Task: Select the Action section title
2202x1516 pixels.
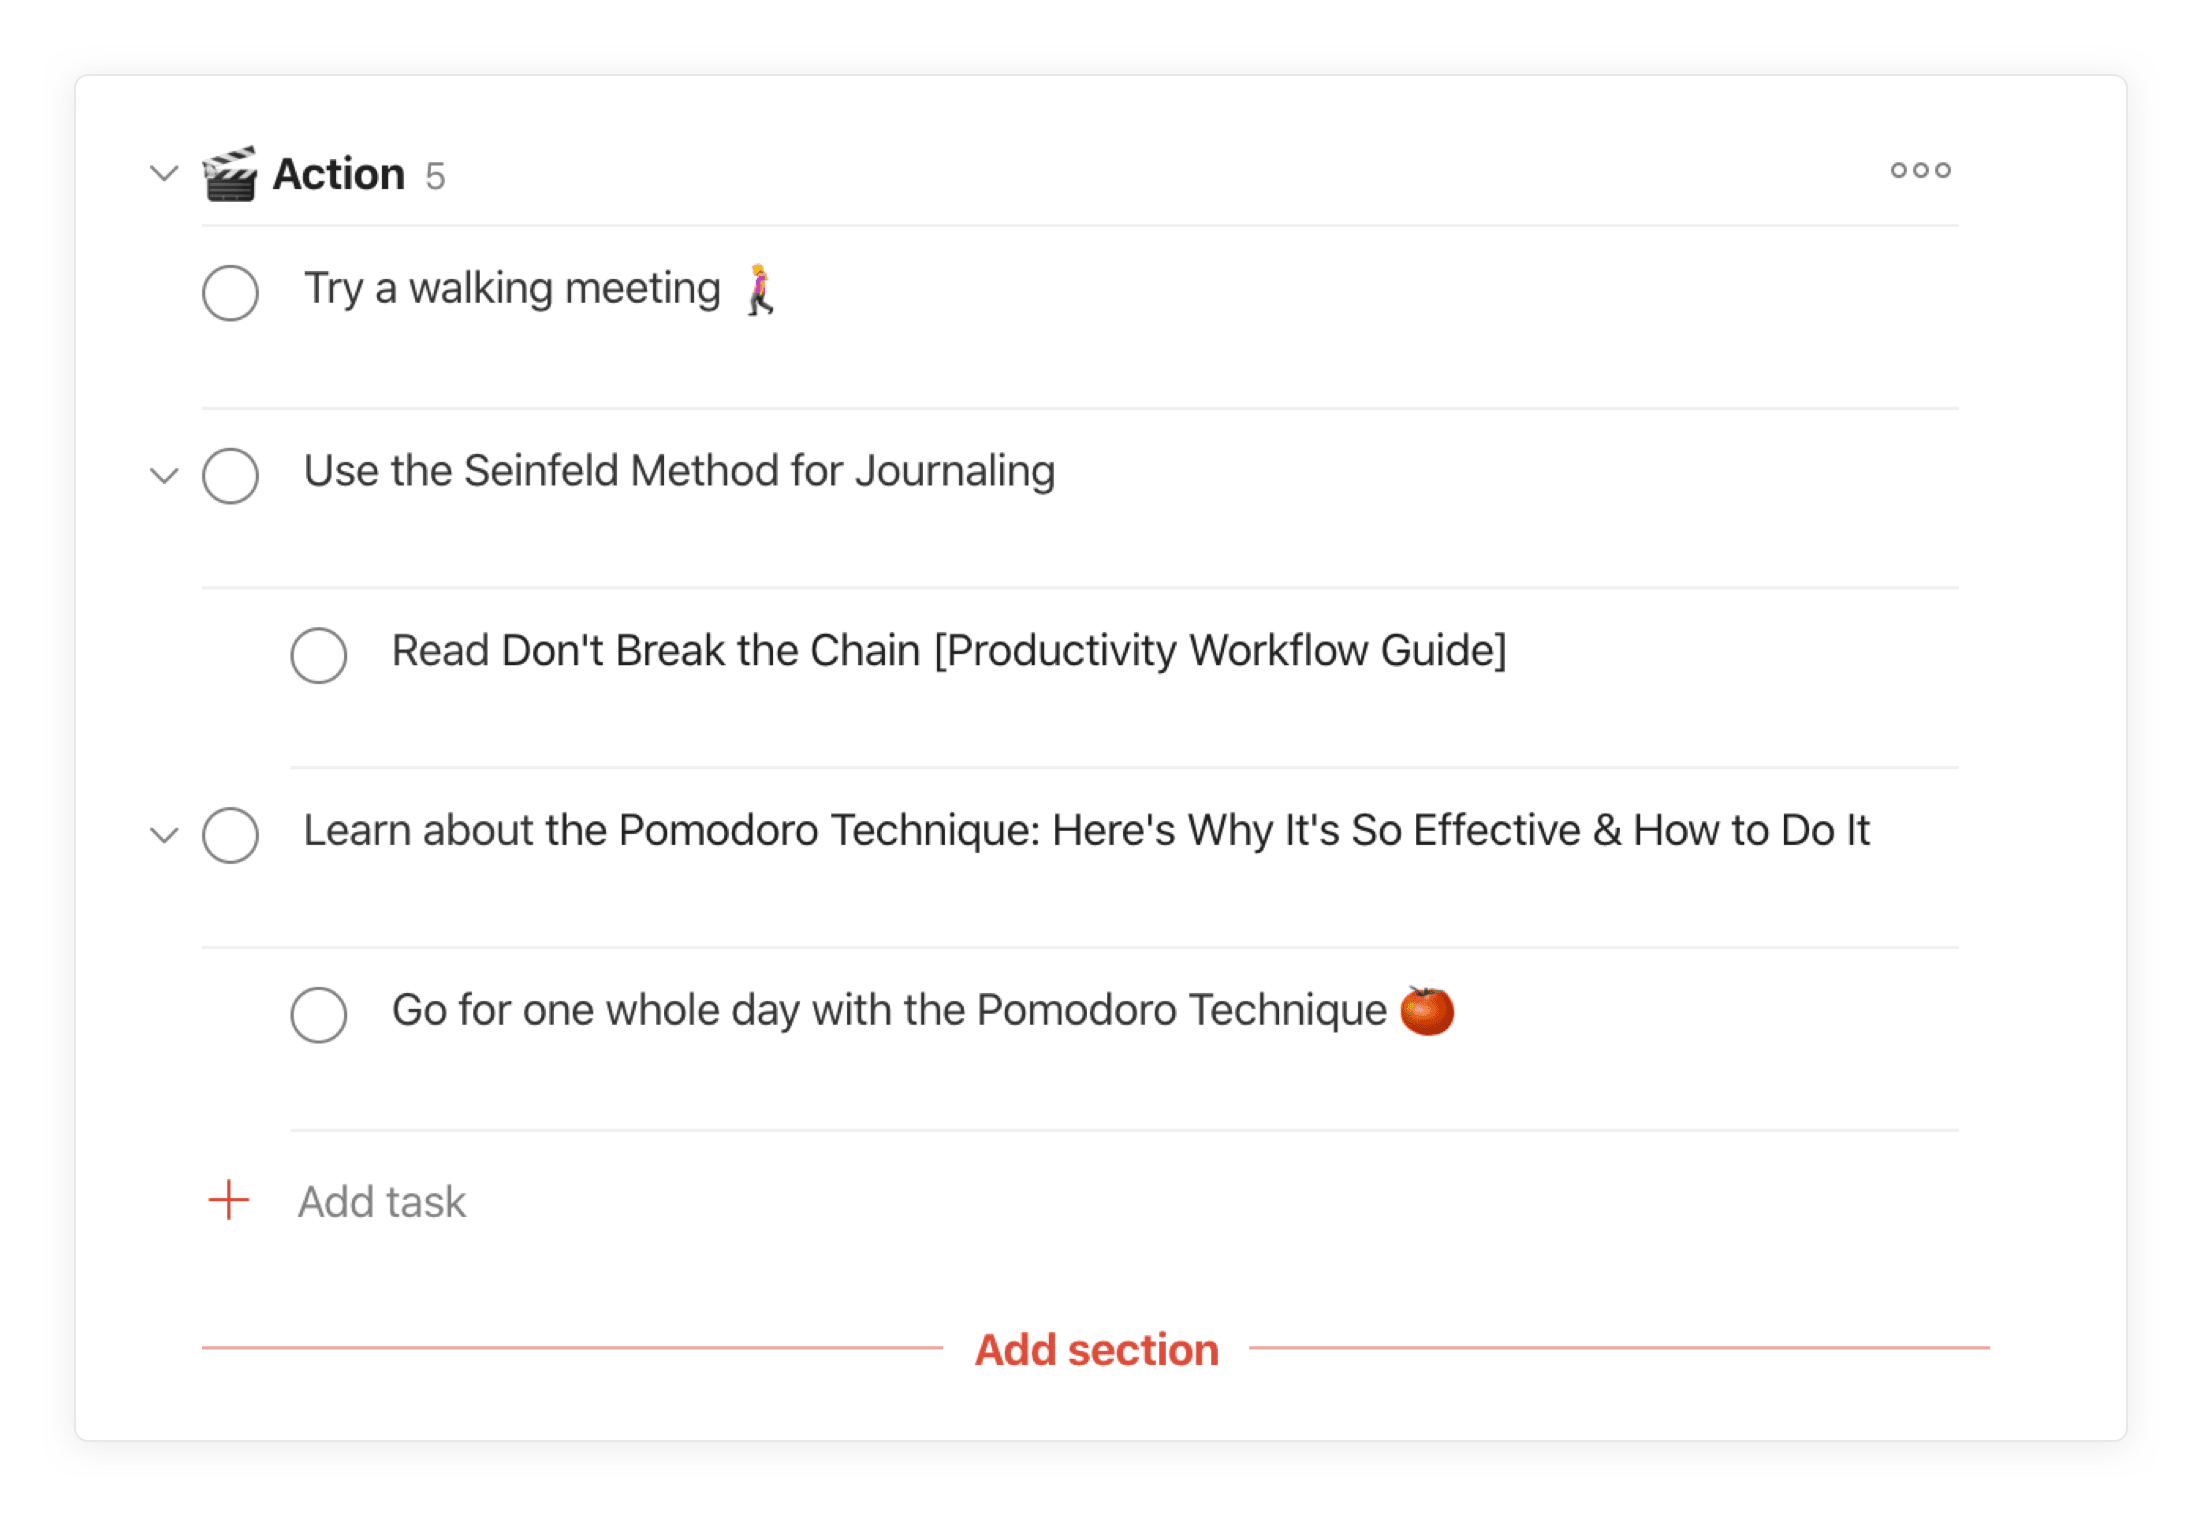Action: click(x=337, y=173)
